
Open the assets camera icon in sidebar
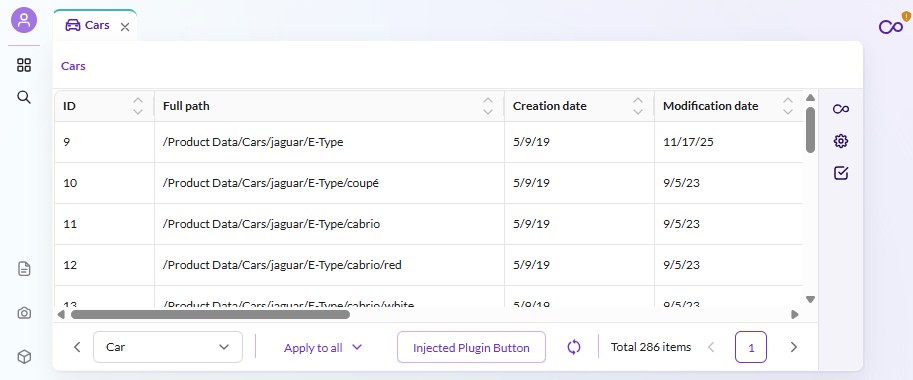coord(24,313)
